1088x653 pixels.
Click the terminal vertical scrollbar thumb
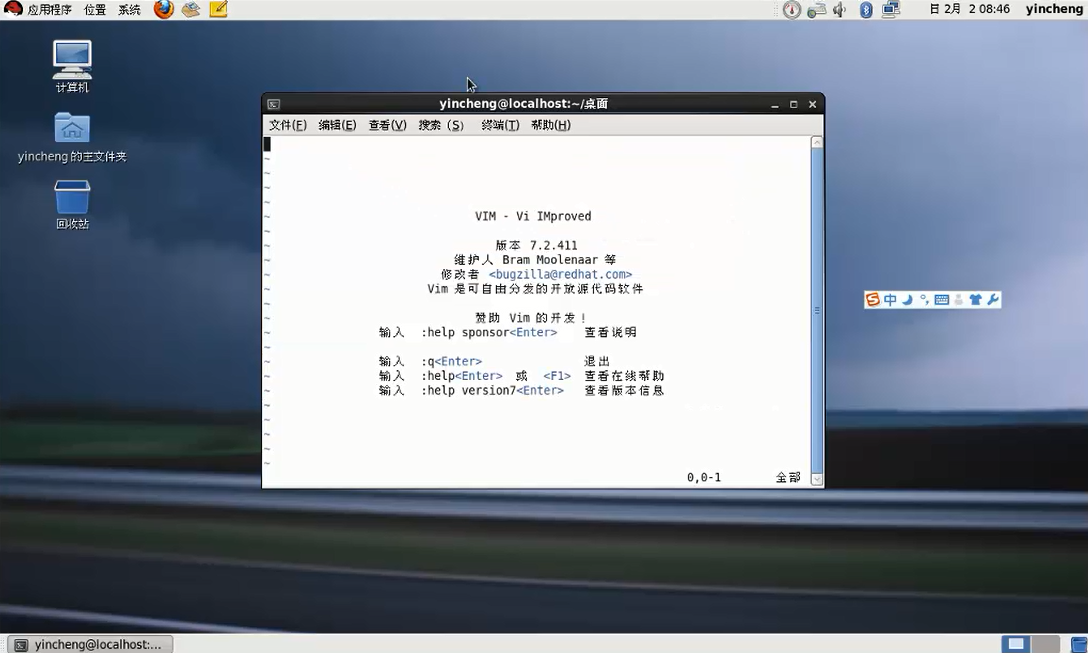tap(817, 310)
